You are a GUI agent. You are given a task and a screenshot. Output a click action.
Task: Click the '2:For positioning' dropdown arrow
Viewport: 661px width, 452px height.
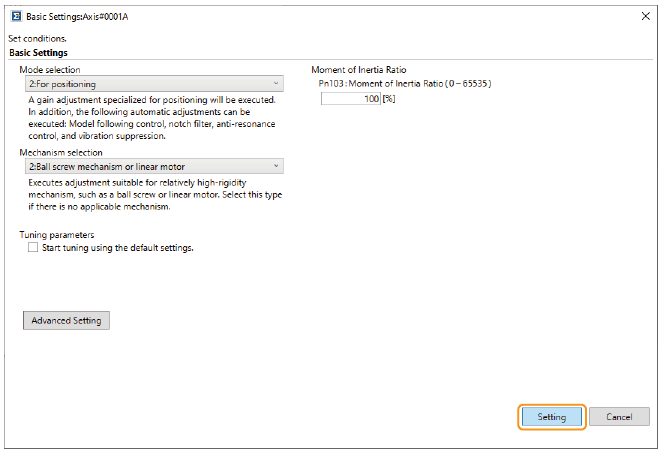coord(277,85)
